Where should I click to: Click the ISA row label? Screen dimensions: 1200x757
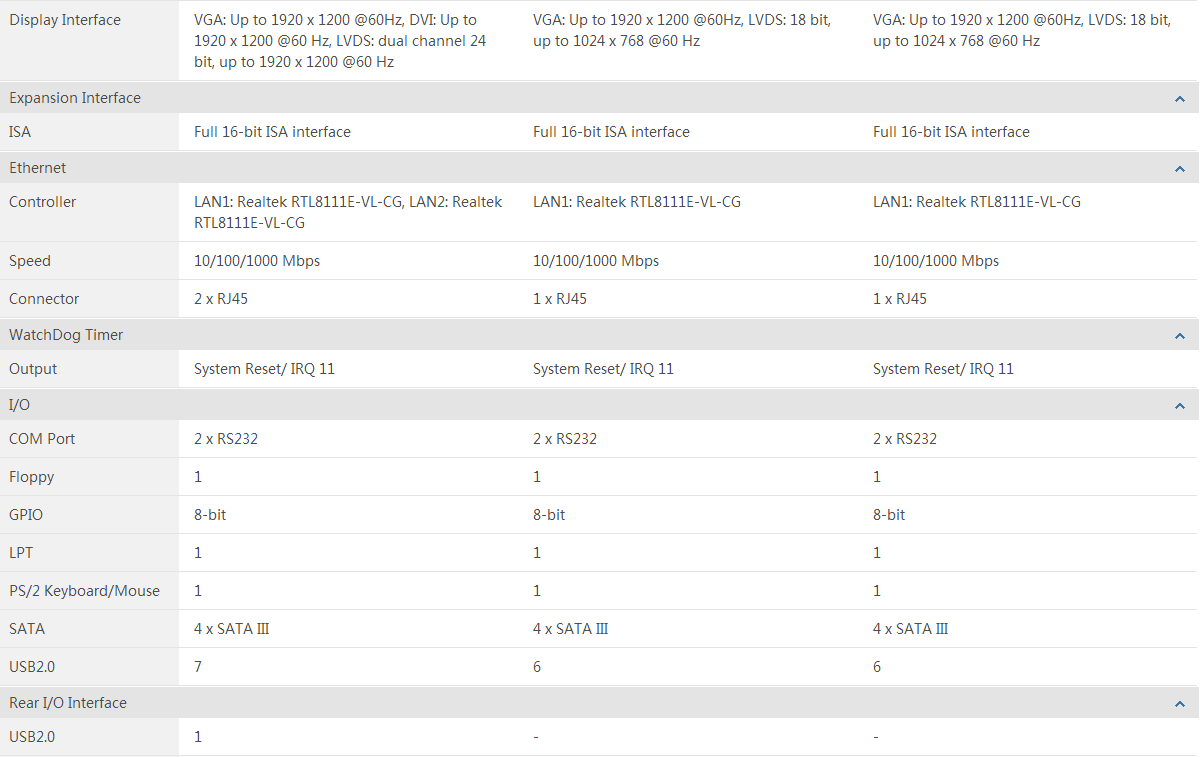(20, 132)
